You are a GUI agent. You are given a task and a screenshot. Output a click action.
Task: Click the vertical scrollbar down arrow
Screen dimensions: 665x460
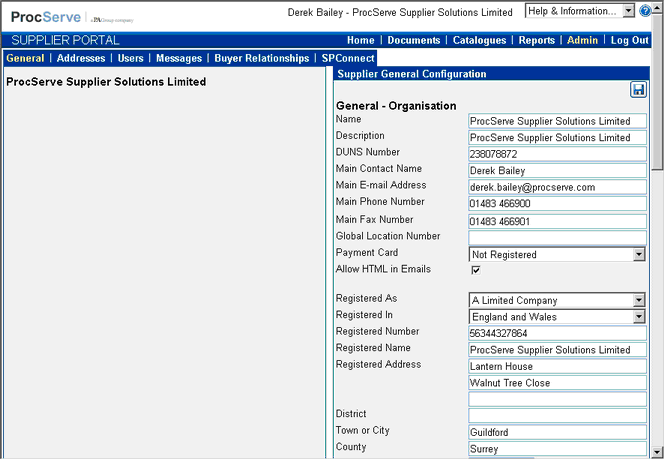click(657, 452)
